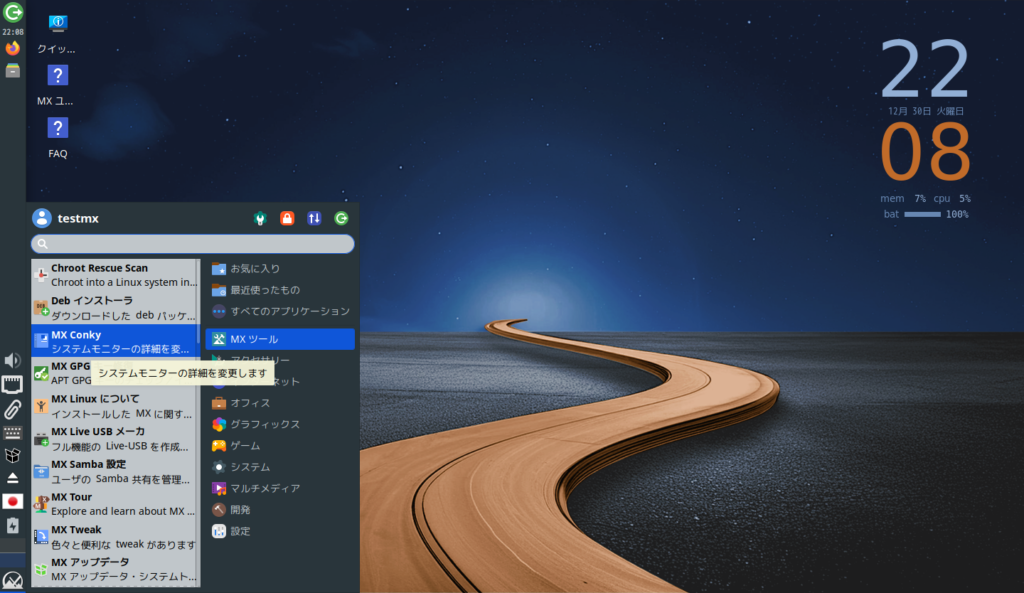Click the testmx user avatar

coord(41,218)
